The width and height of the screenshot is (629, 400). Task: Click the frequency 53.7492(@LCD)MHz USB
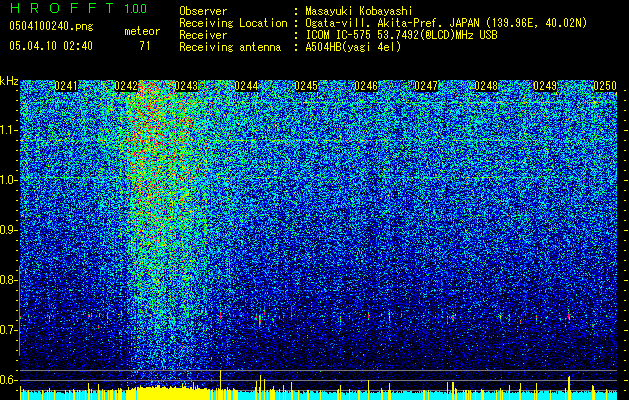[437, 35]
